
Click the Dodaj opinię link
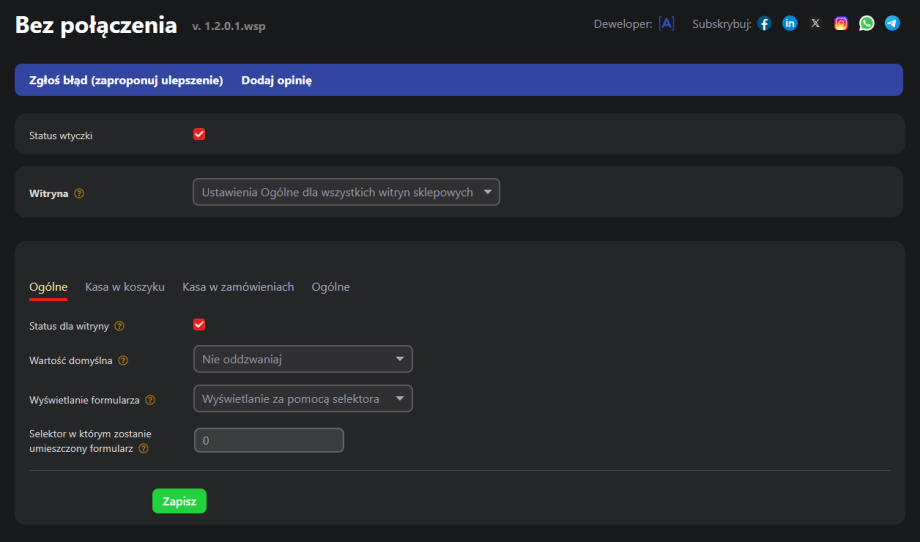(x=277, y=80)
